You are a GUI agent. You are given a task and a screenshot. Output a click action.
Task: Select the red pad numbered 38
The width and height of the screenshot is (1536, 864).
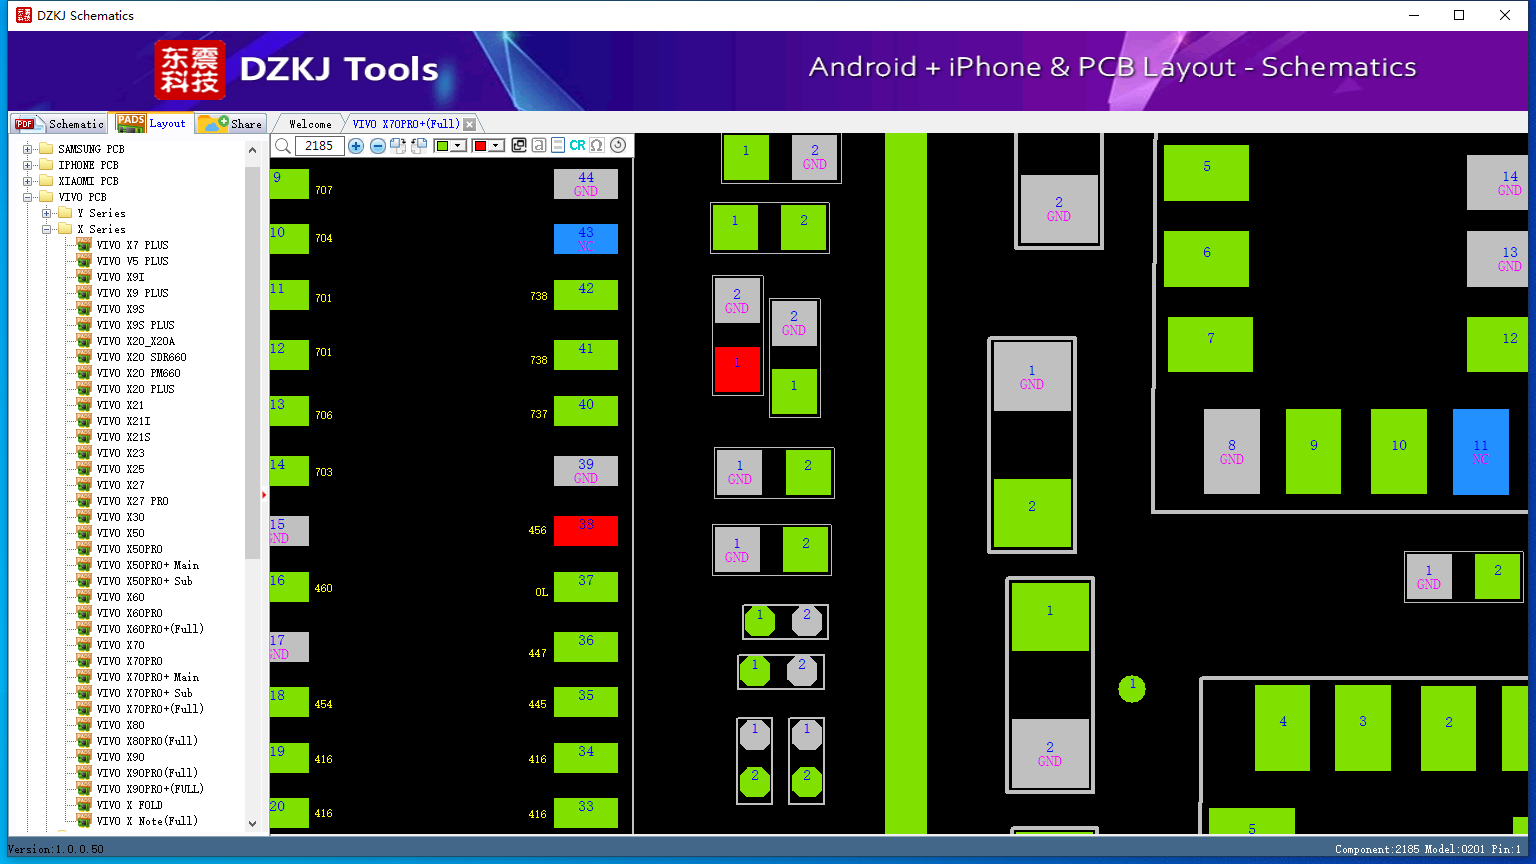(x=586, y=530)
